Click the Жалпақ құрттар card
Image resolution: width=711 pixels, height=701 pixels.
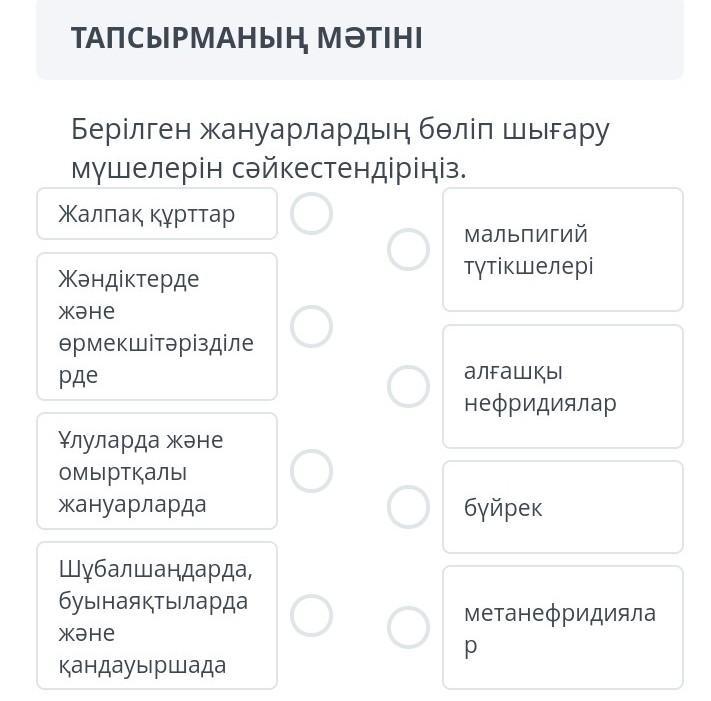pyautogui.click(x=156, y=214)
